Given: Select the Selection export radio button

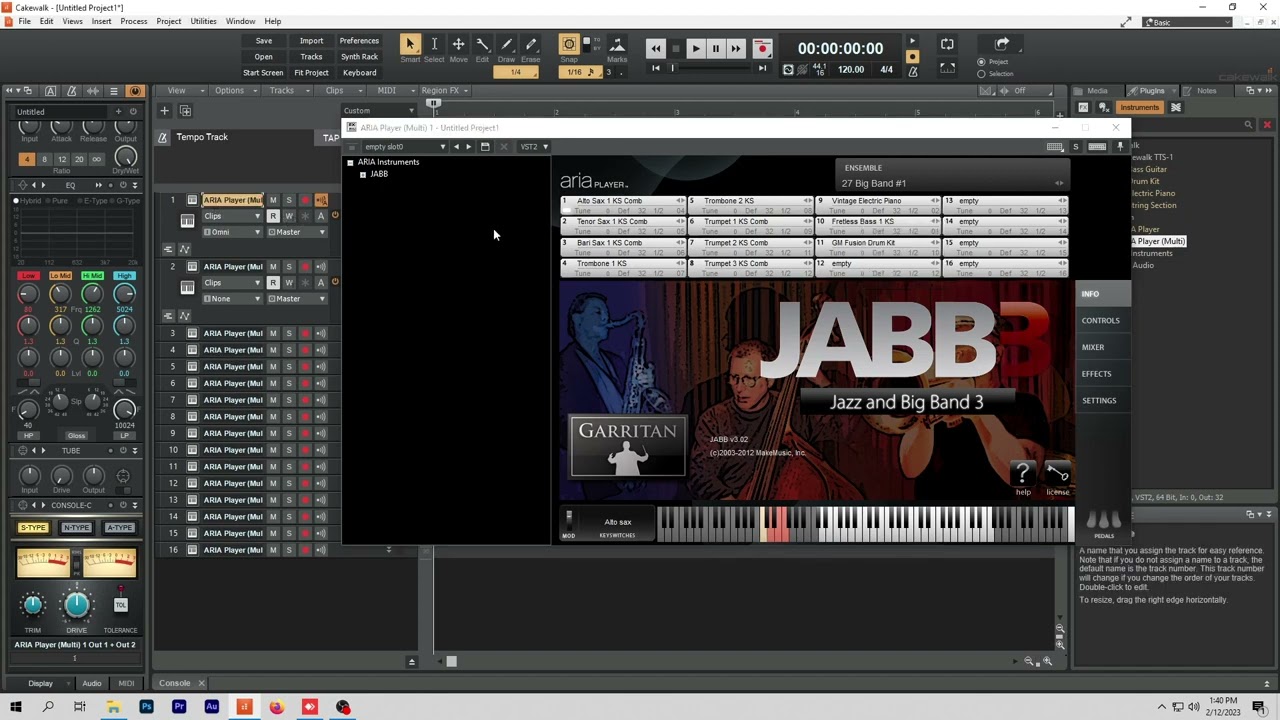Looking at the screenshot, I should click(x=981, y=74).
